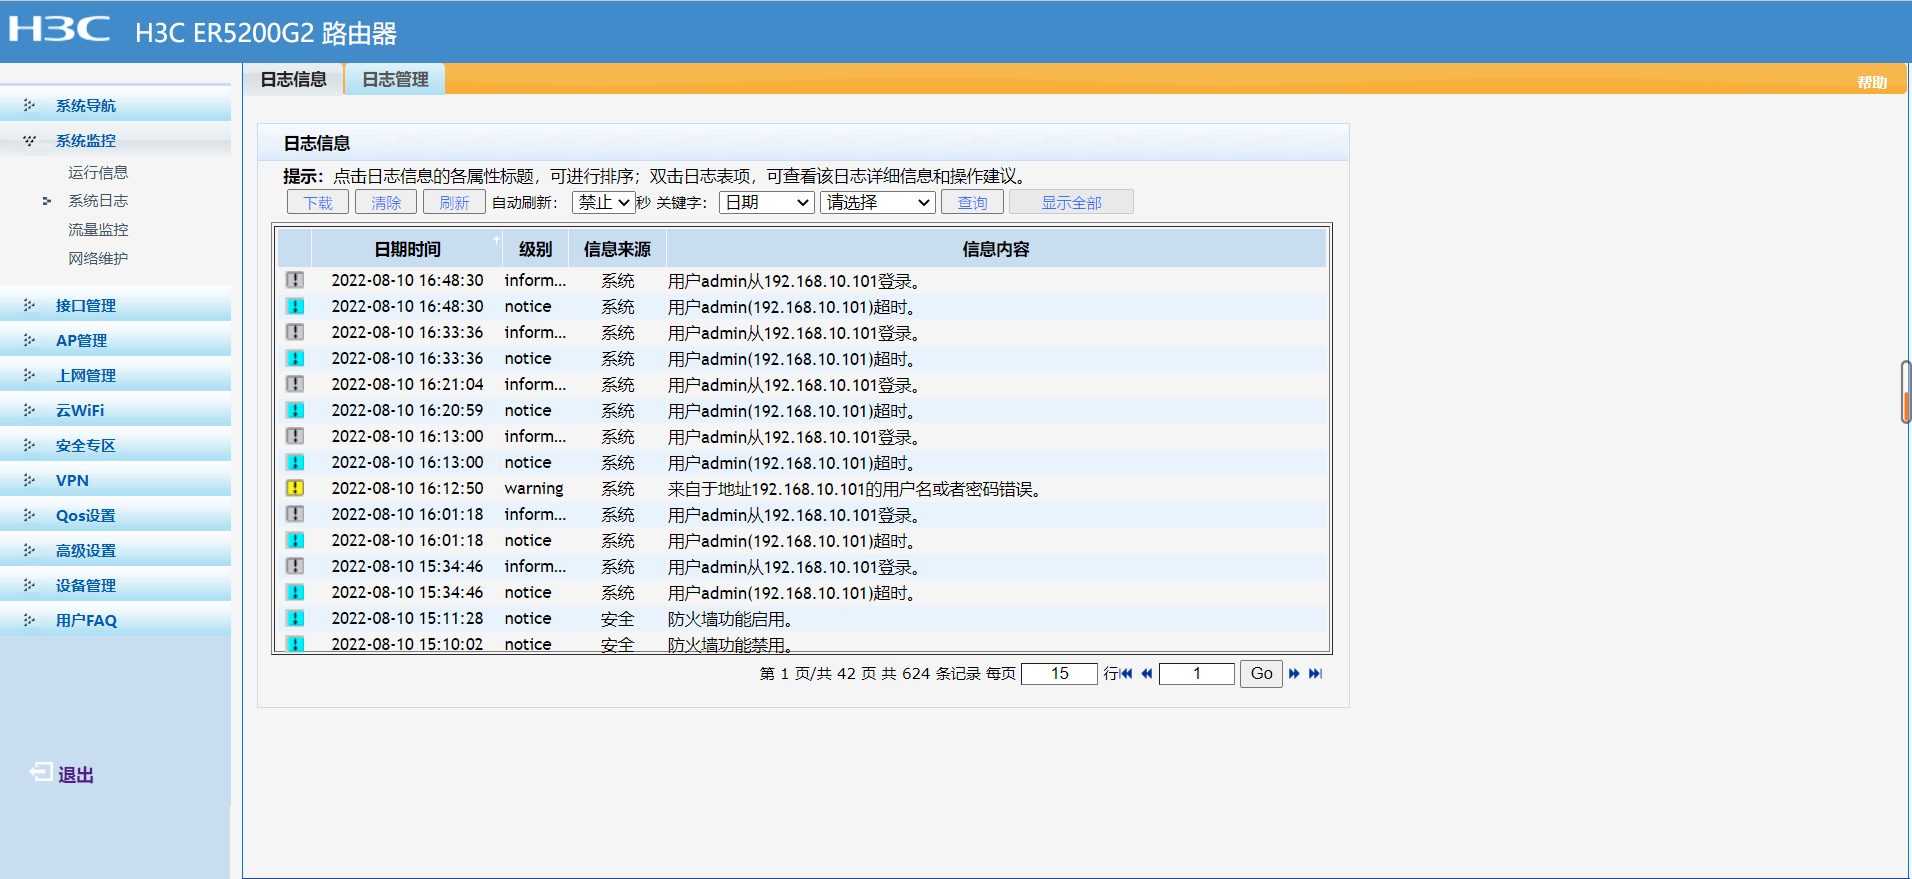Switch to the 日志信息 tab
This screenshot has height=879, width=1912.
pyautogui.click(x=294, y=79)
